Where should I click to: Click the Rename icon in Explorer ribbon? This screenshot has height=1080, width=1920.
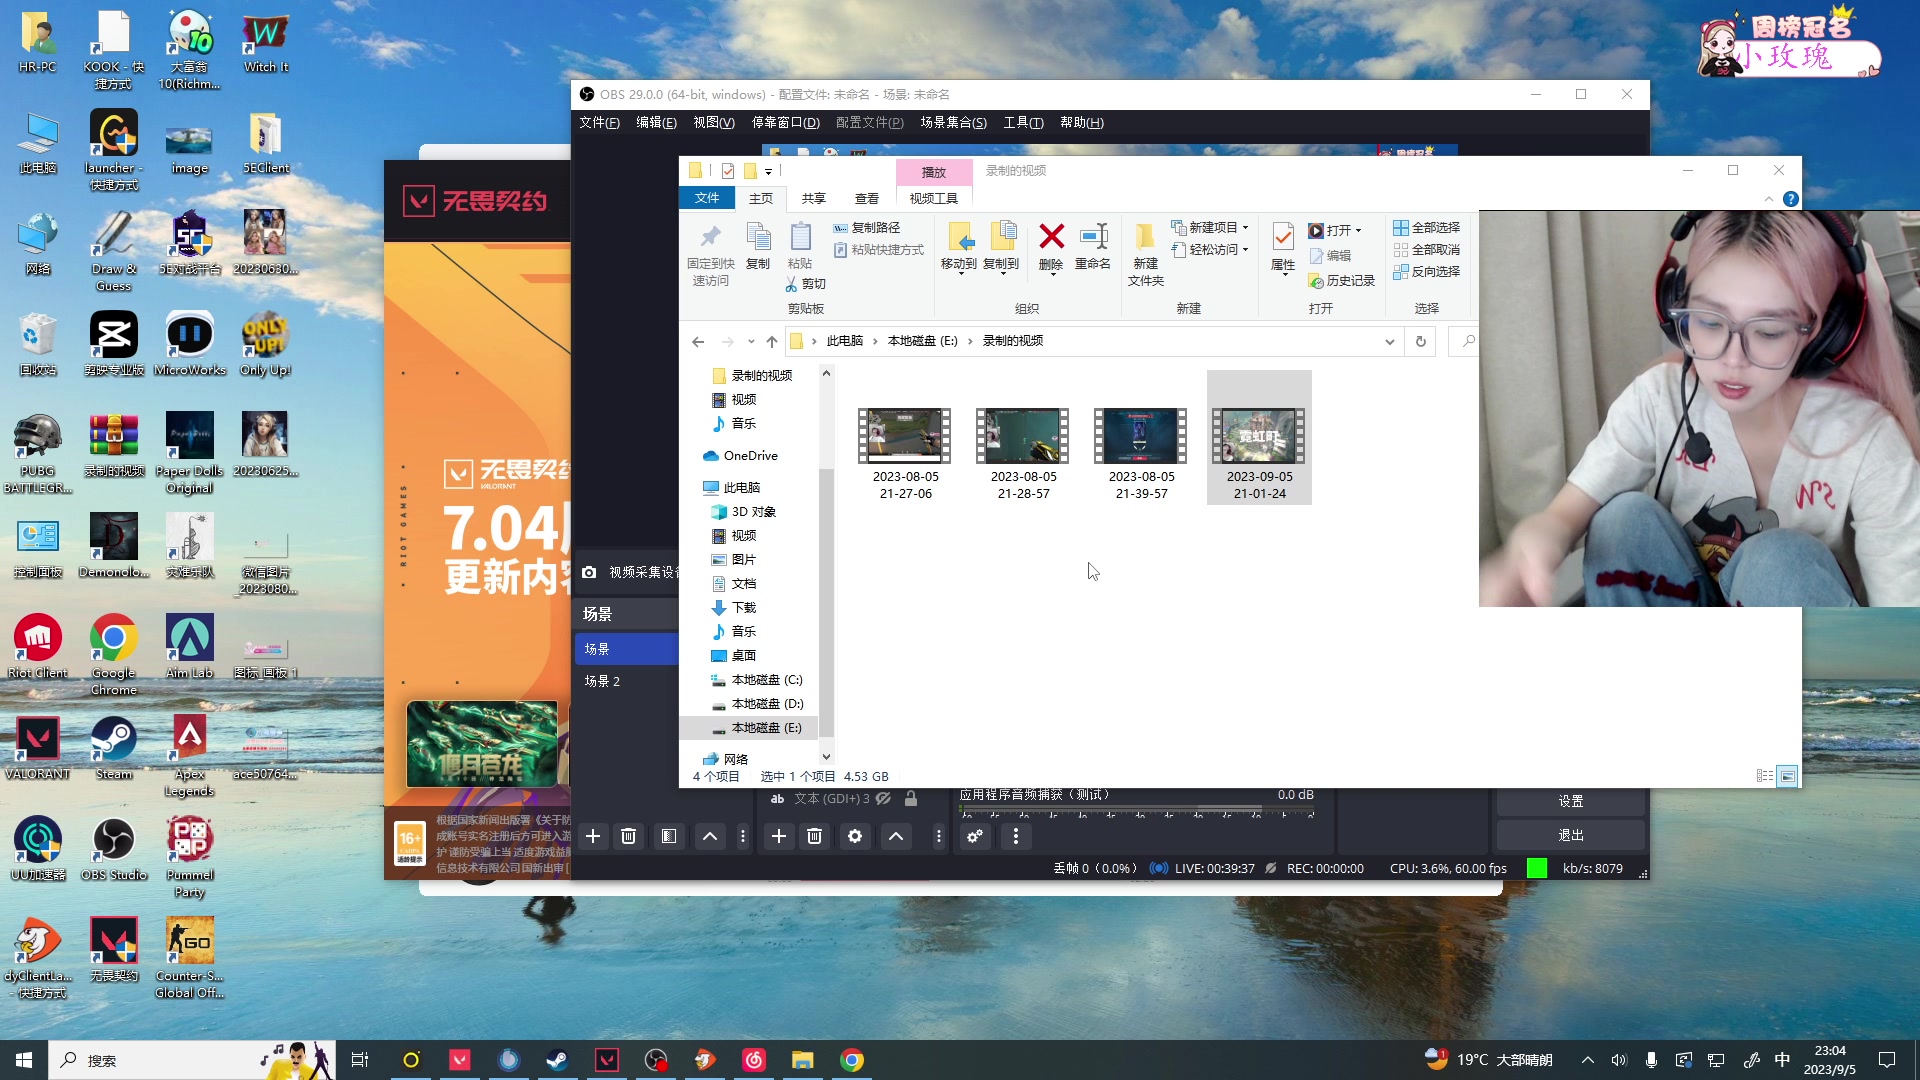click(1093, 246)
